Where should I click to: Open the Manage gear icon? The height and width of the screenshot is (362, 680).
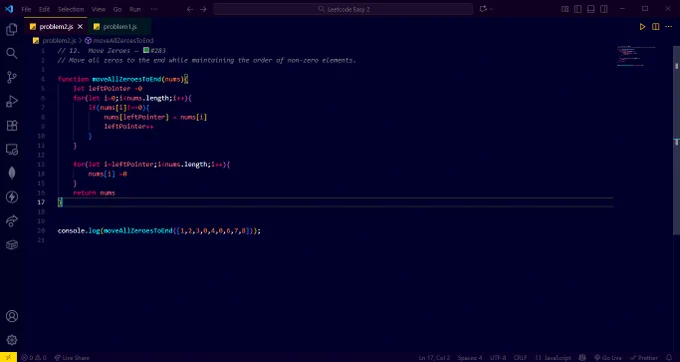pyautogui.click(x=12, y=340)
